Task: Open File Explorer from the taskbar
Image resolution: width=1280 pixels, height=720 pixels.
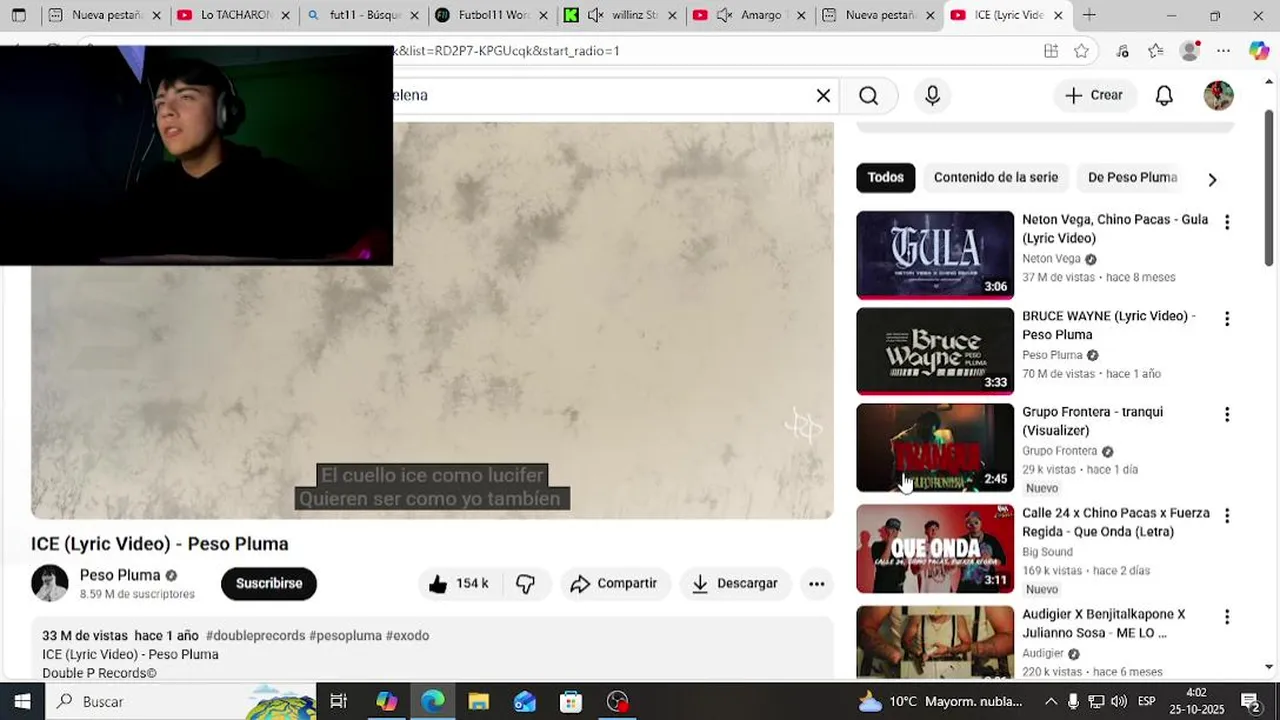Action: (478, 702)
